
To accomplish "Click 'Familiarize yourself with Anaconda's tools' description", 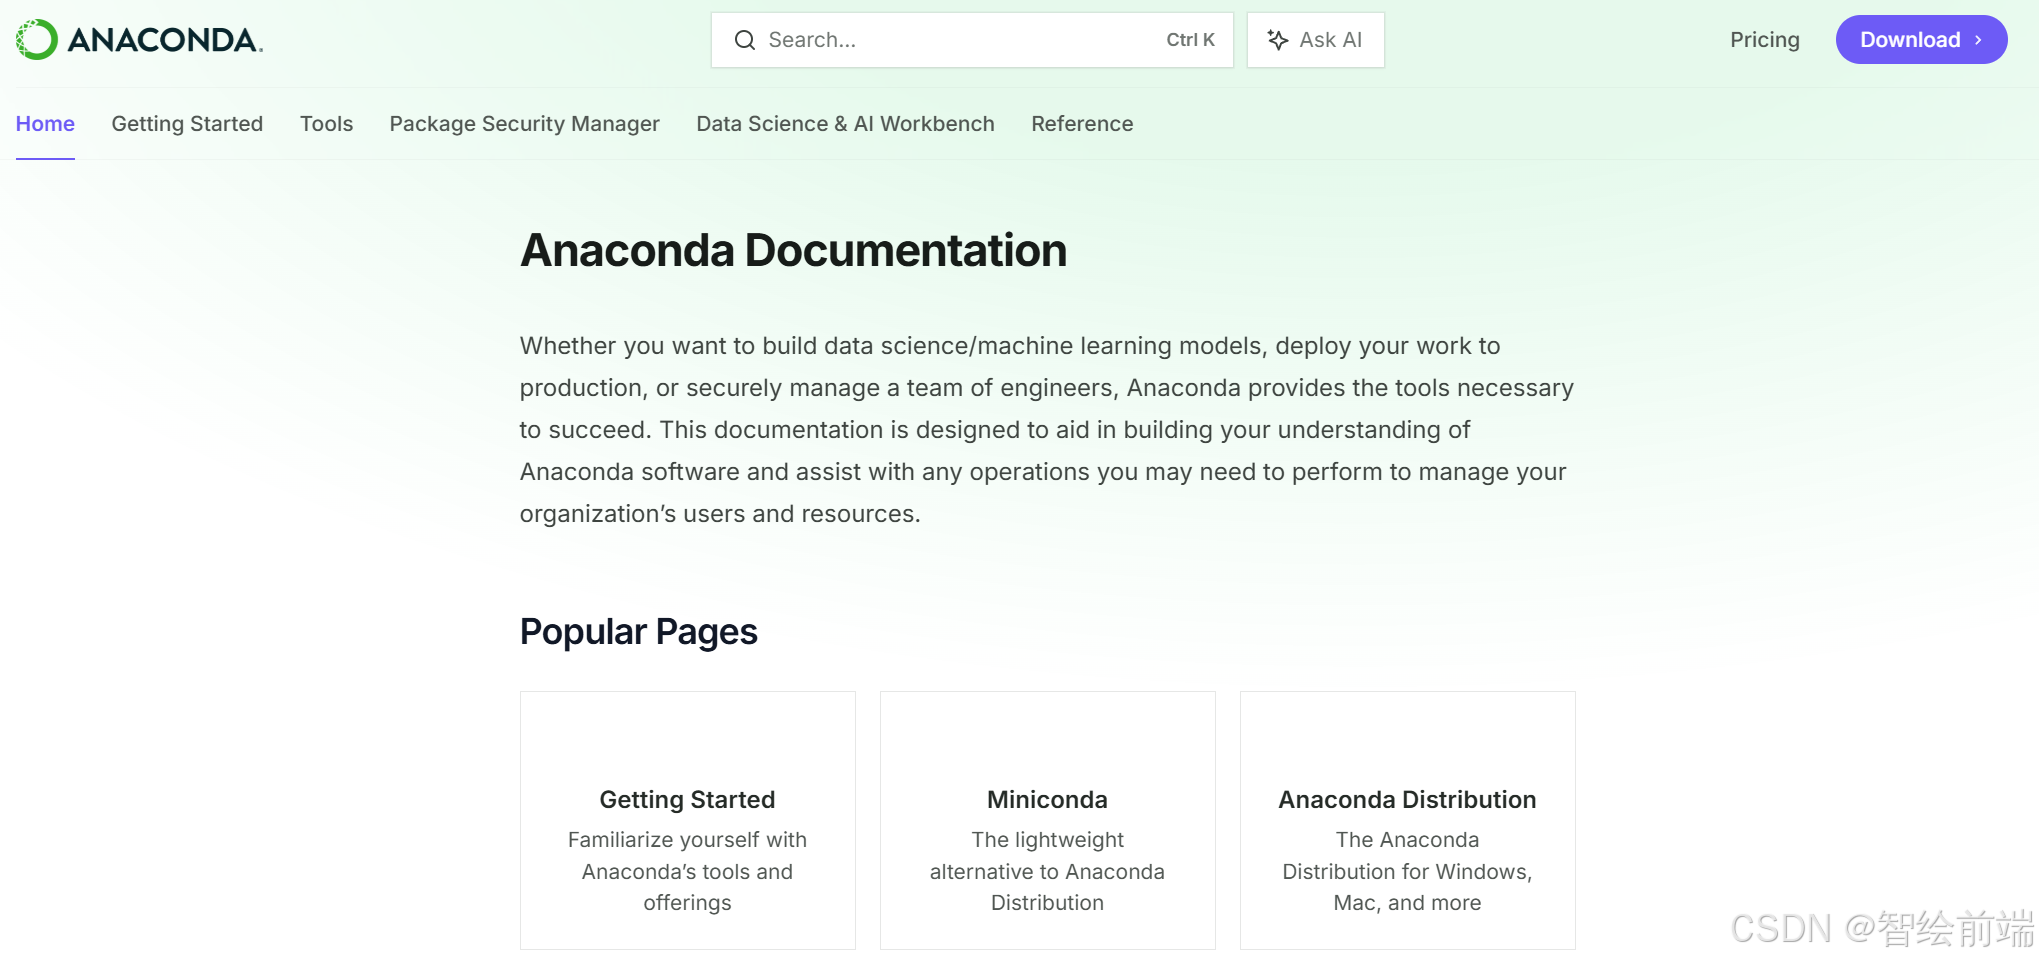I will [688, 871].
